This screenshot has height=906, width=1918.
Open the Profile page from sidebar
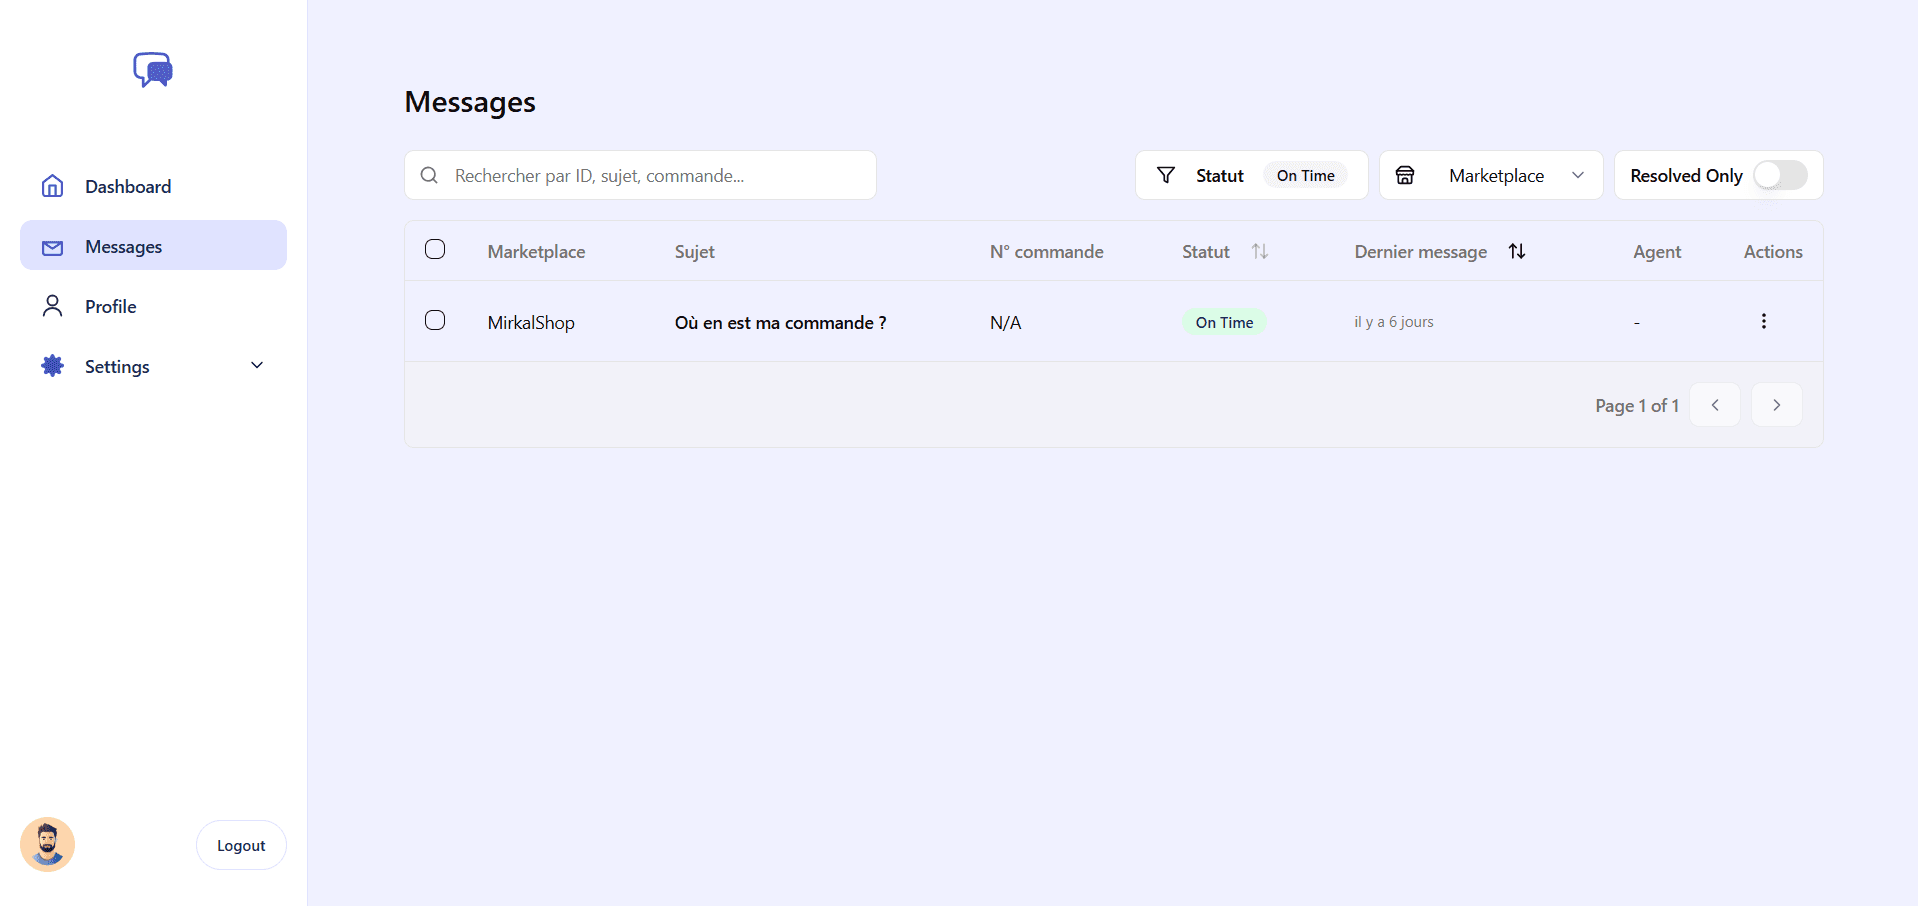(x=110, y=306)
